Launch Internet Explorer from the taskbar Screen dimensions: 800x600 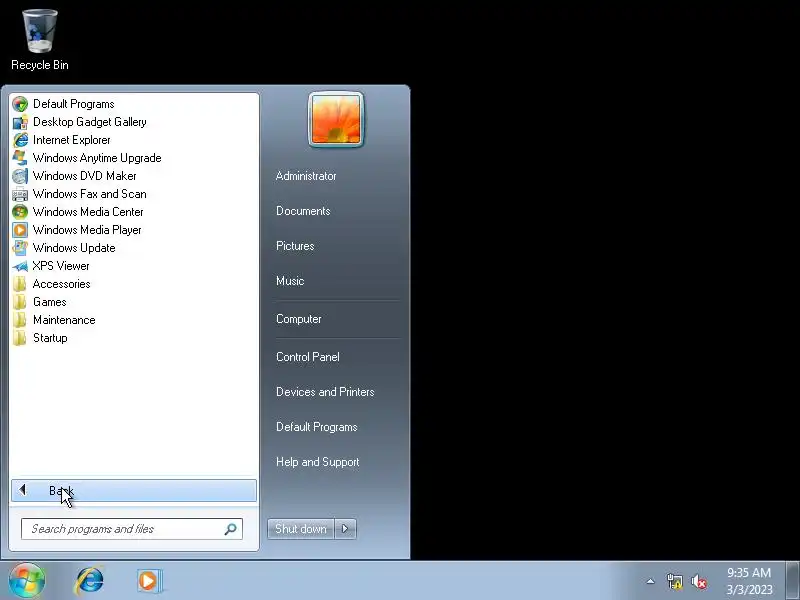pos(90,581)
